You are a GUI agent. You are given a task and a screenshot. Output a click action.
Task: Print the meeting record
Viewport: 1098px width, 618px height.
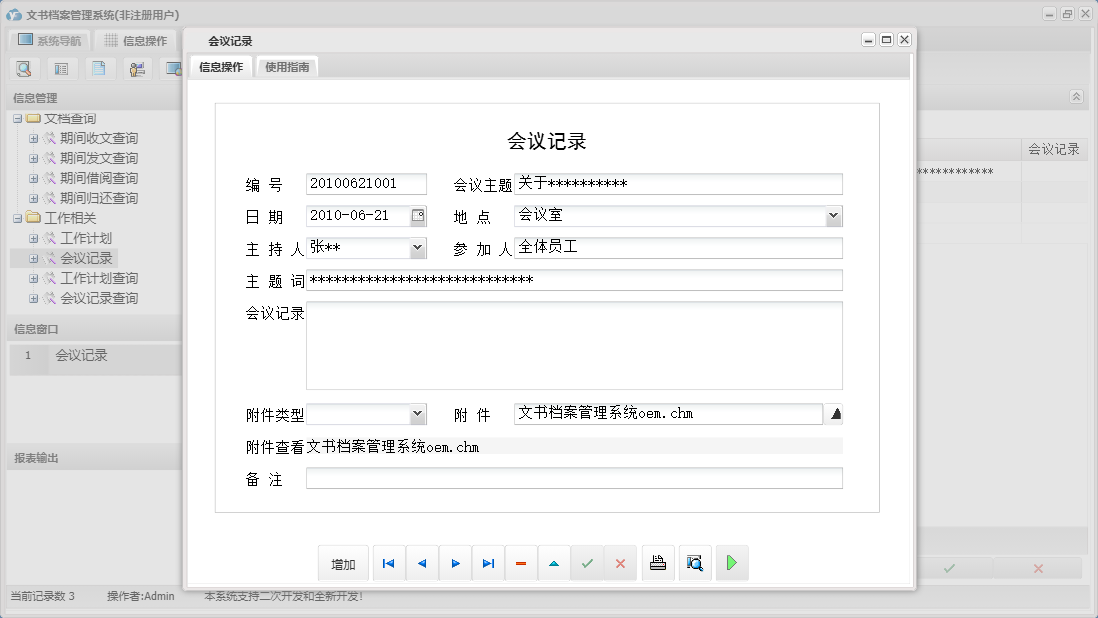point(658,563)
